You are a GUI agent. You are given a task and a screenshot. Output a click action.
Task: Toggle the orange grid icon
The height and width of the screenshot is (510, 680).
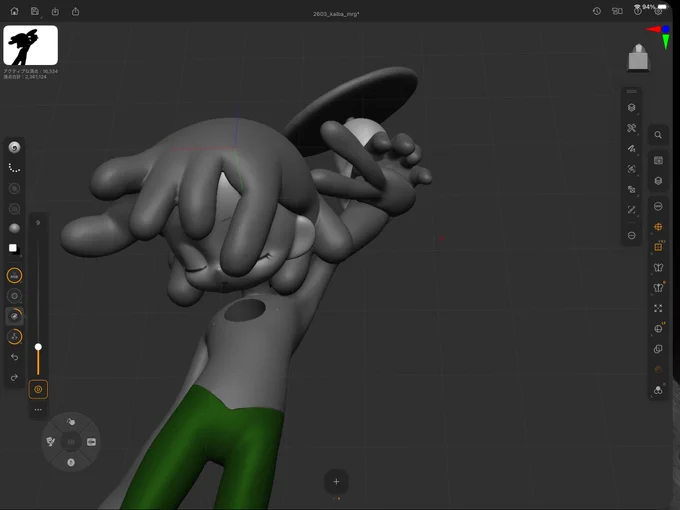[x=658, y=247]
